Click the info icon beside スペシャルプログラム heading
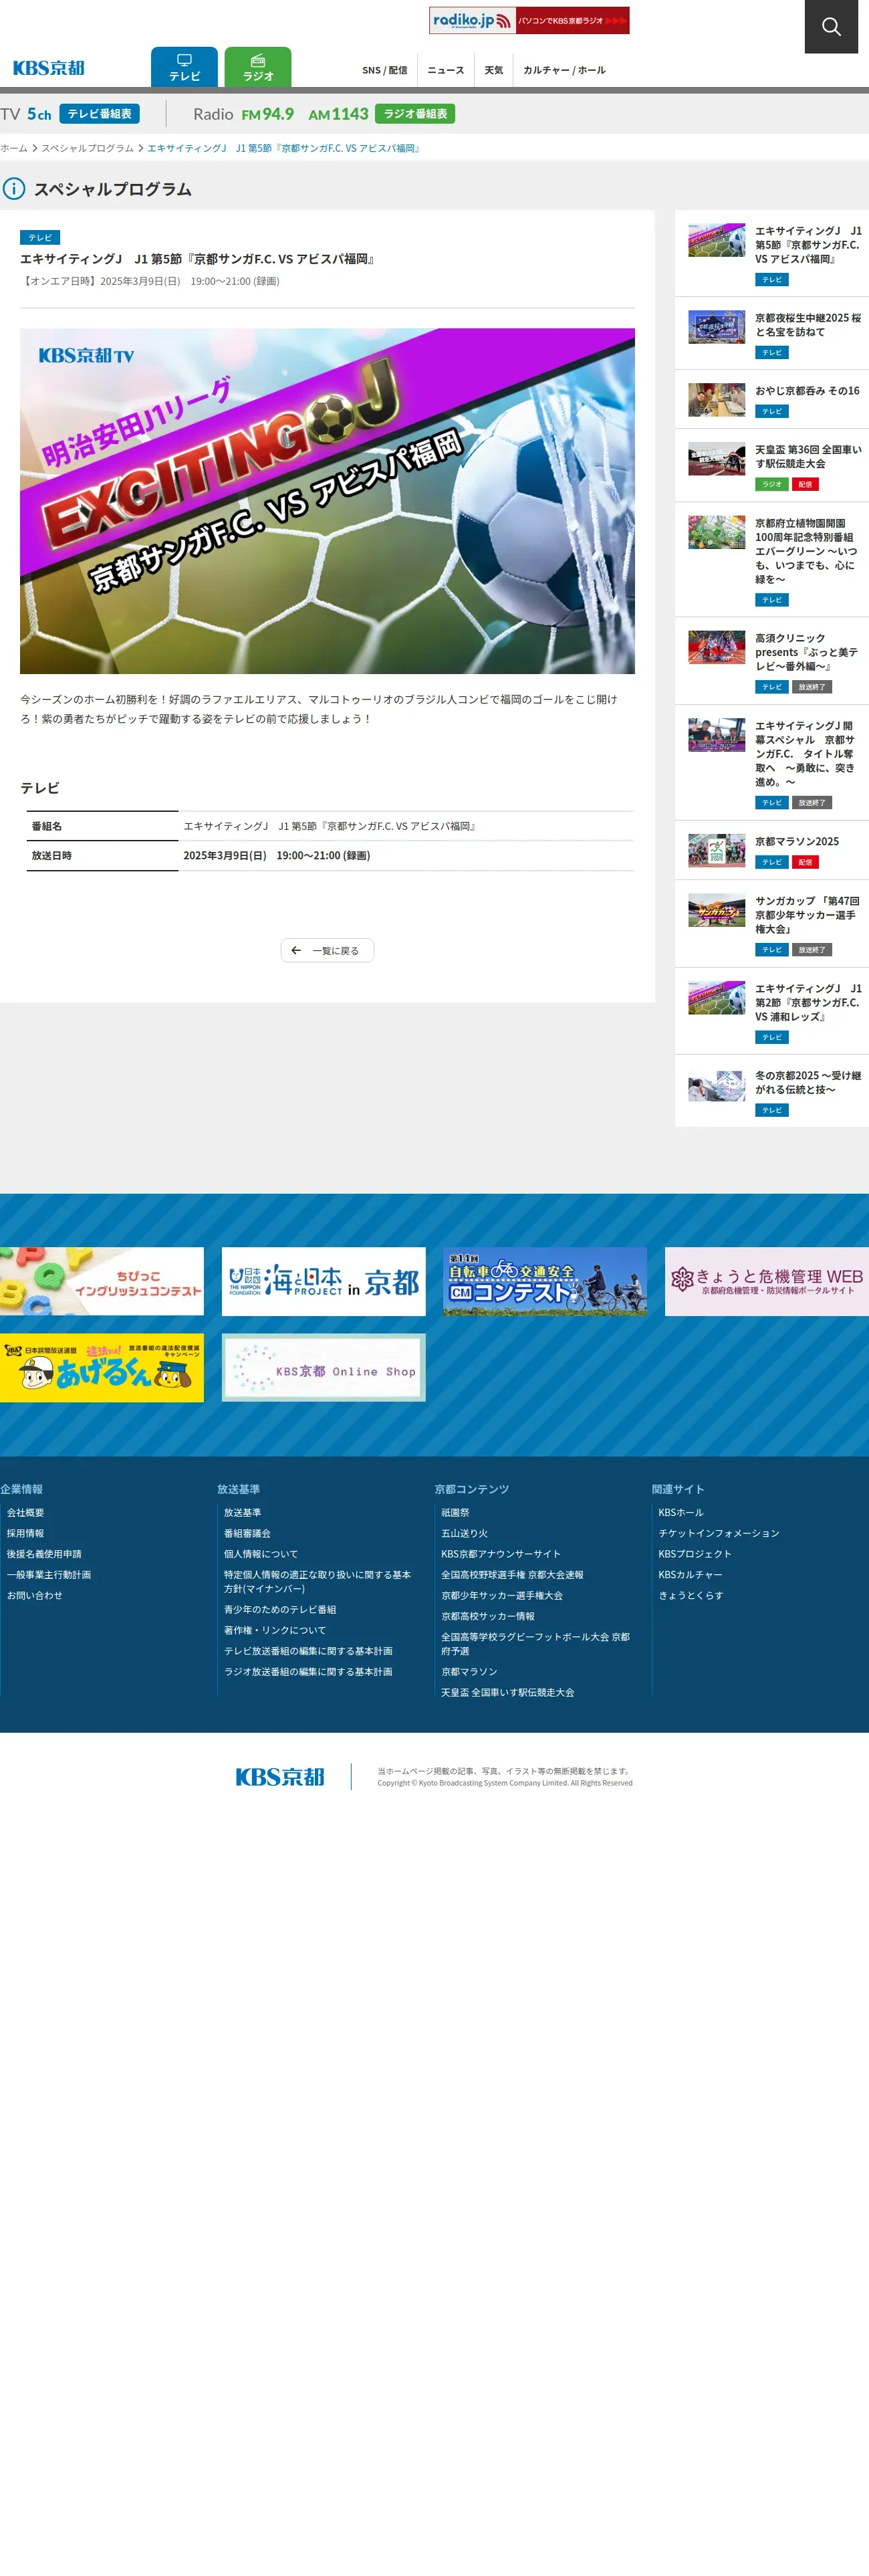869x2576 pixels. click(x=13, y=188)
